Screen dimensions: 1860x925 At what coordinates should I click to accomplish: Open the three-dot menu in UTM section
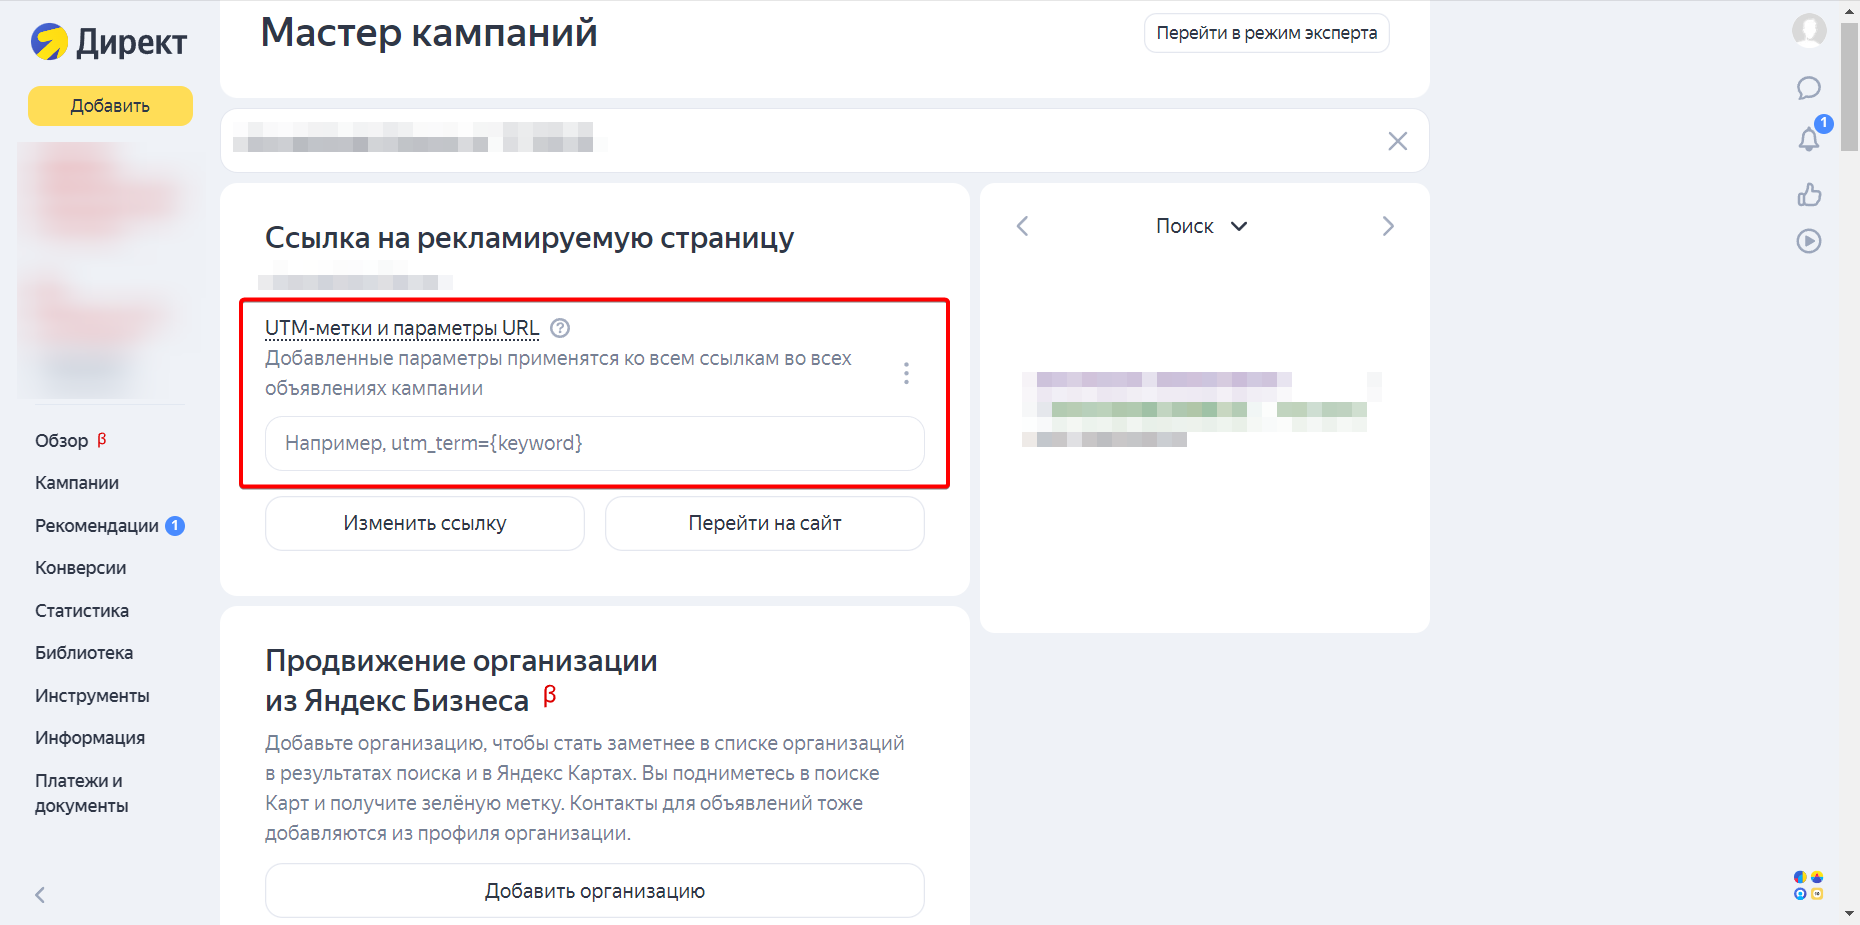tap(906, 372)
